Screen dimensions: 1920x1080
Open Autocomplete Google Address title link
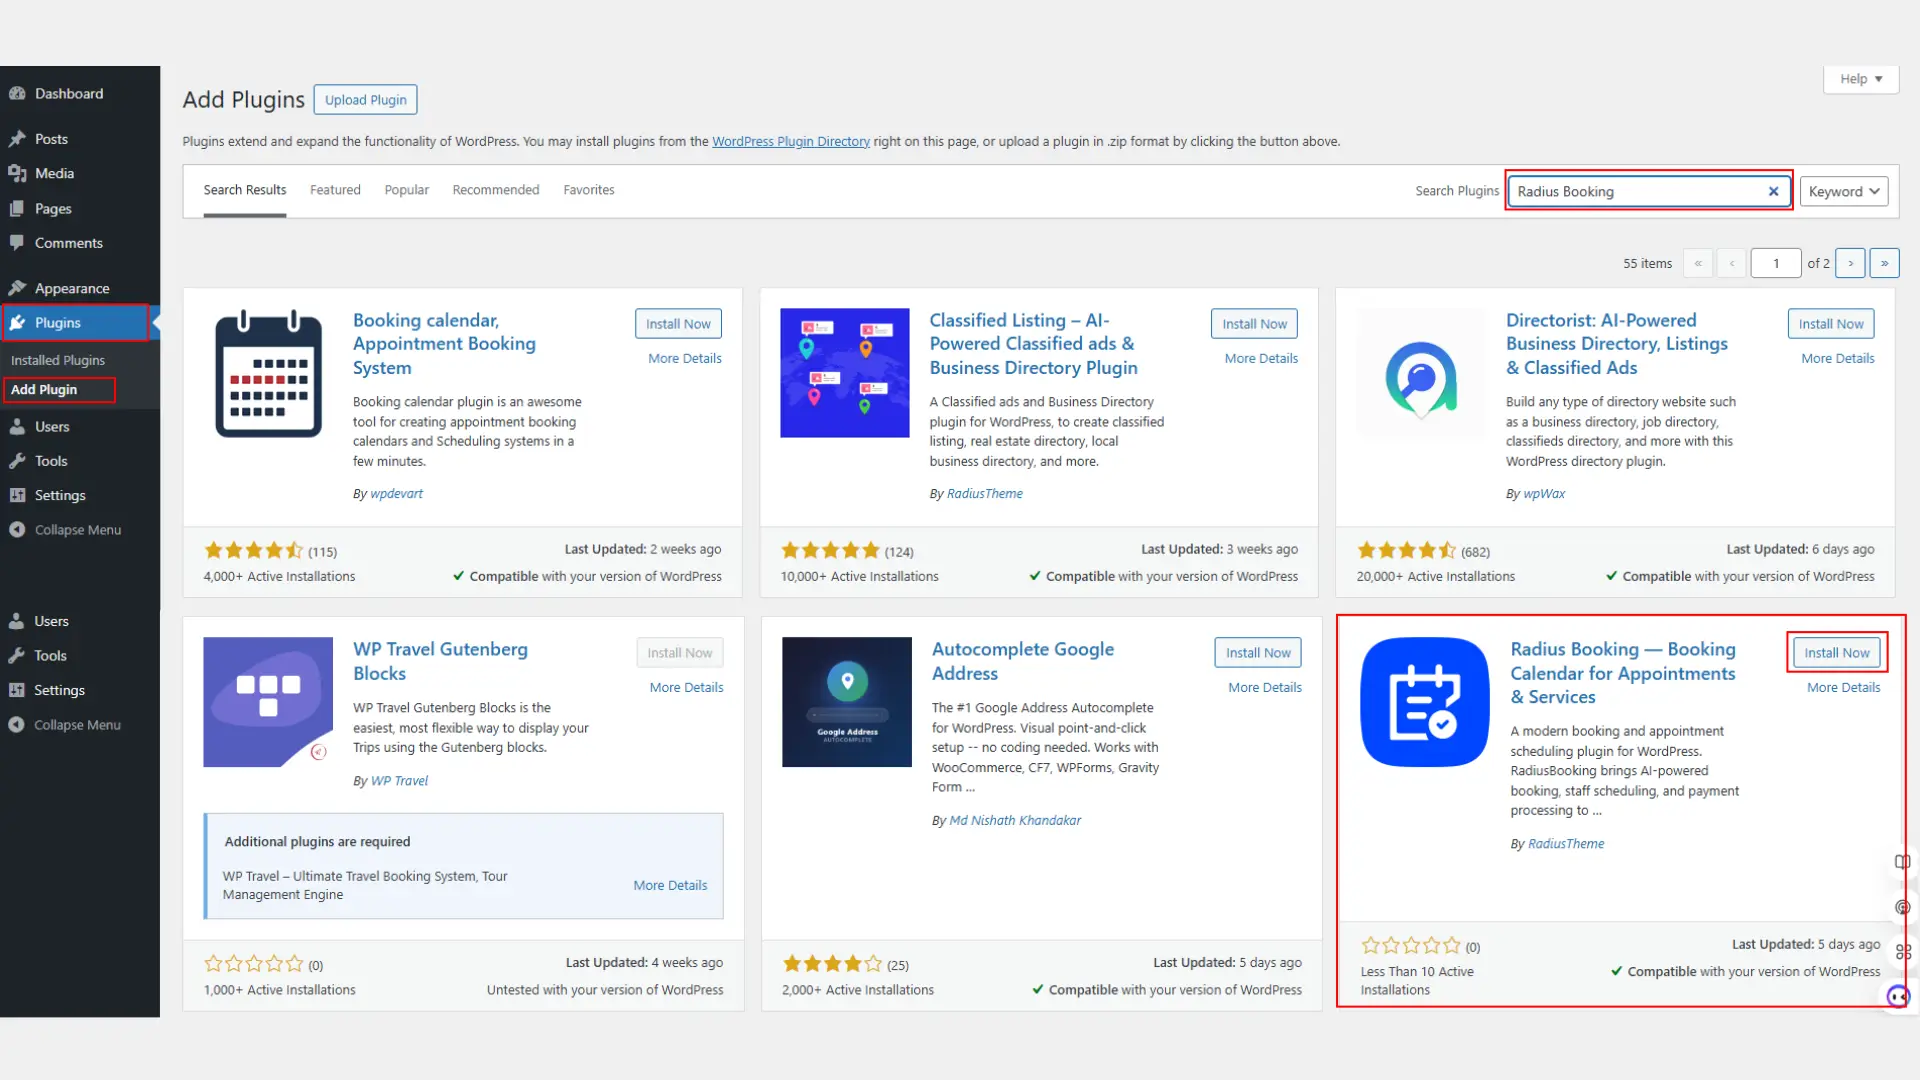tap(1023, 661)
